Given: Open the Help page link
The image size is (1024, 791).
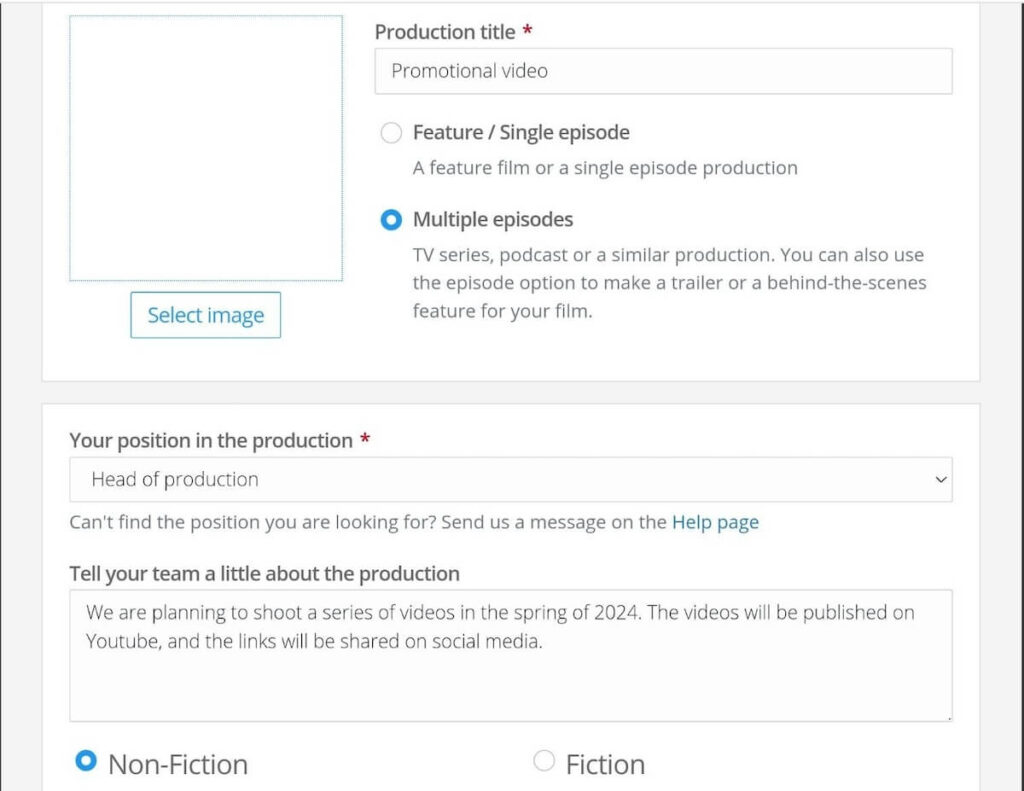Looking at the screenshot, I should [x=715, y=521].
